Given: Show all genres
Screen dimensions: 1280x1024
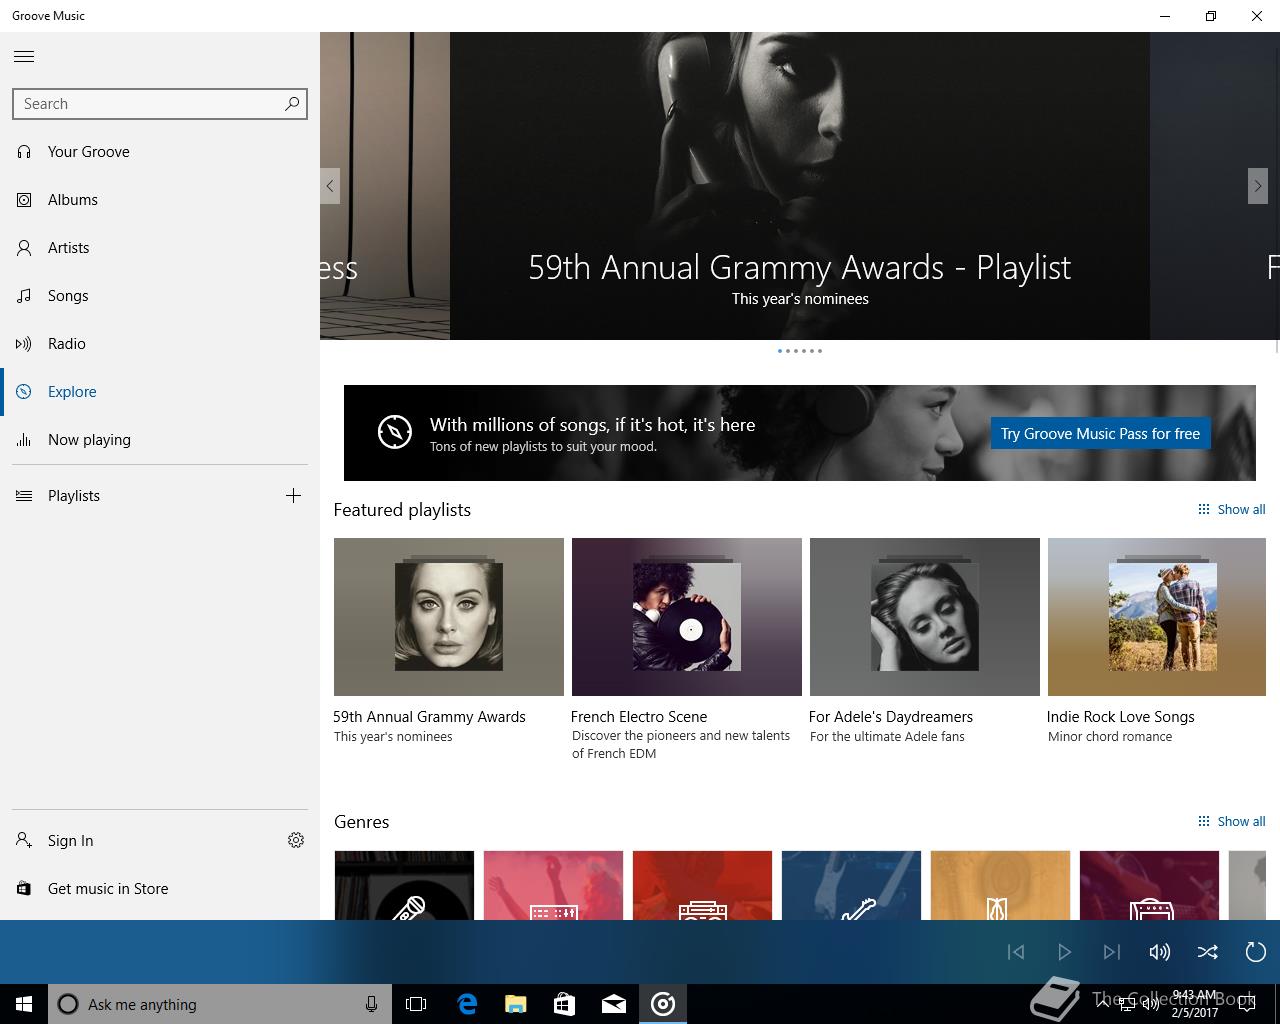Looking at the screenshot, I should pyautogui.click(x=1231, y=822).
